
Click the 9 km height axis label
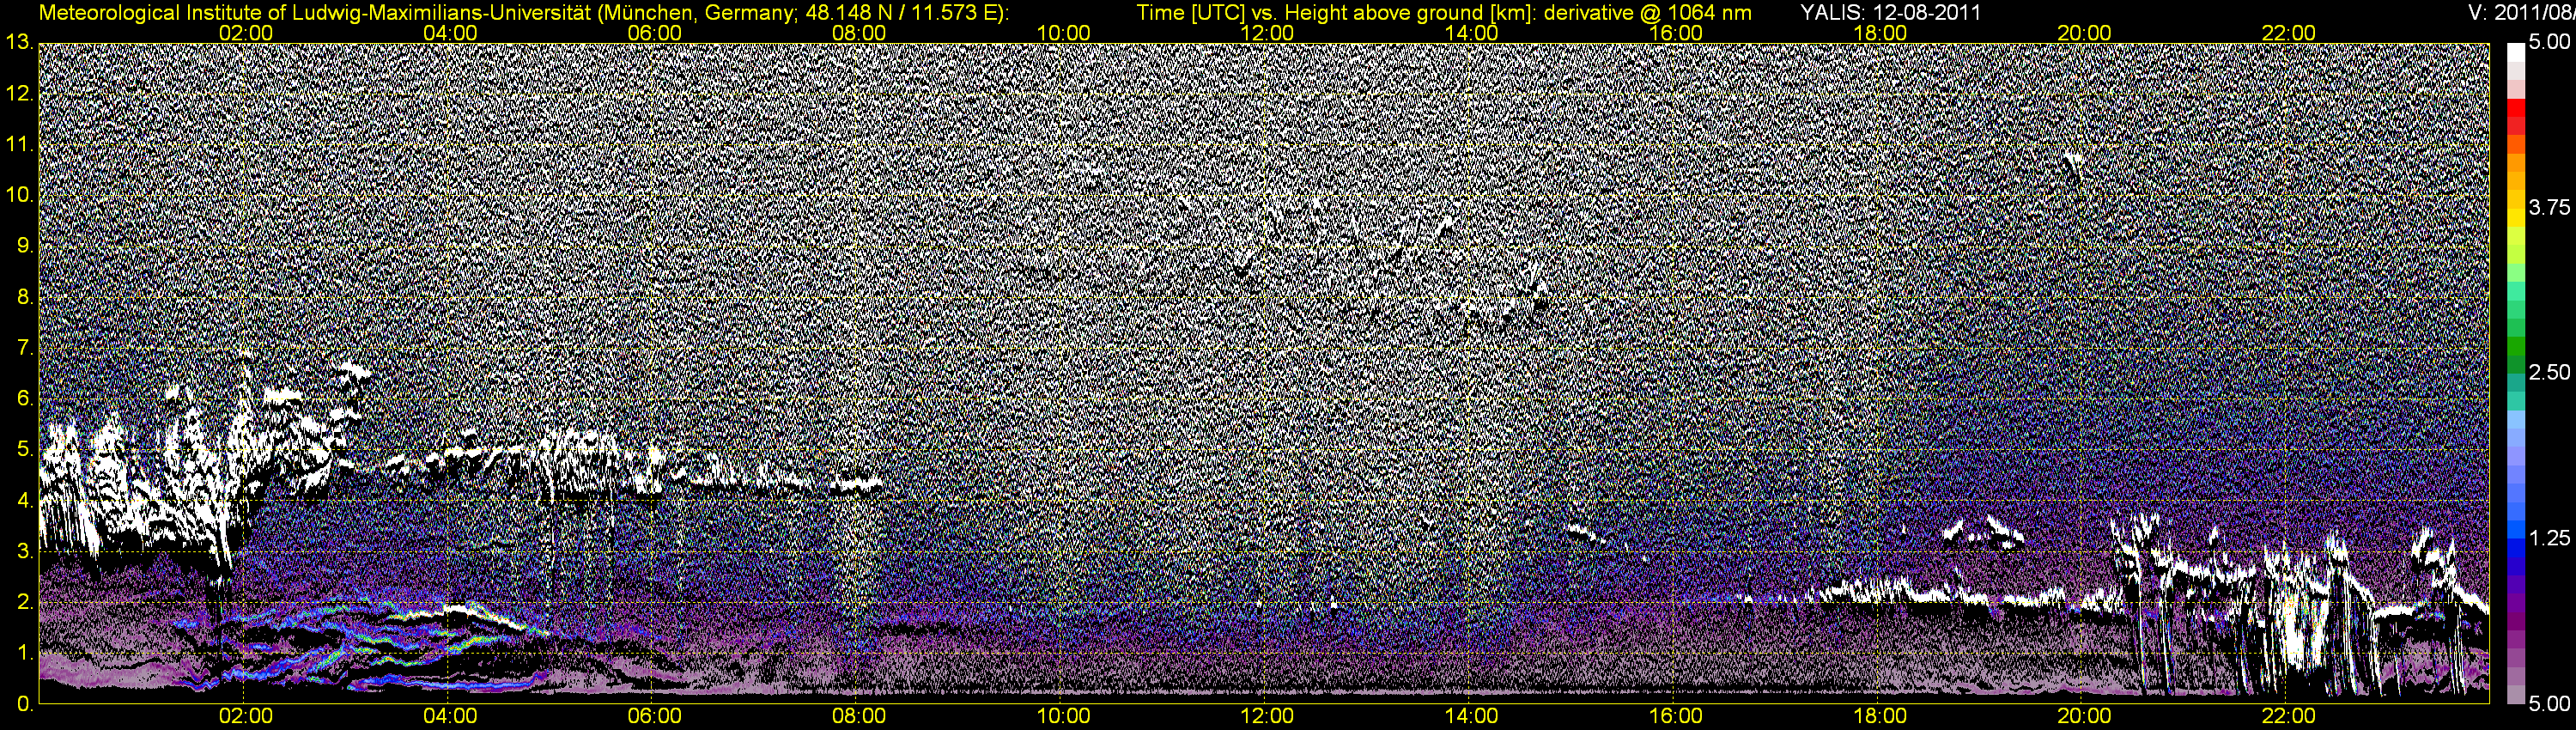point(24,246)
